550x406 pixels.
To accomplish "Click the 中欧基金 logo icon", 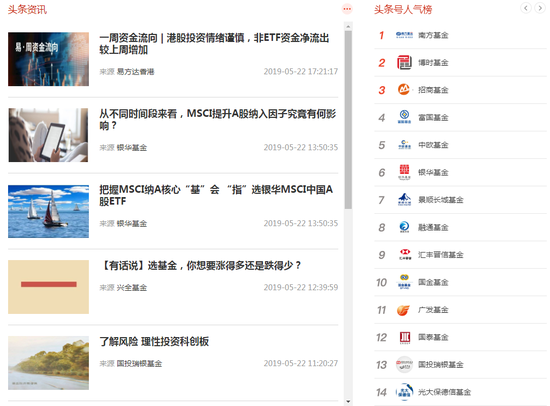I will pos(404,145).
